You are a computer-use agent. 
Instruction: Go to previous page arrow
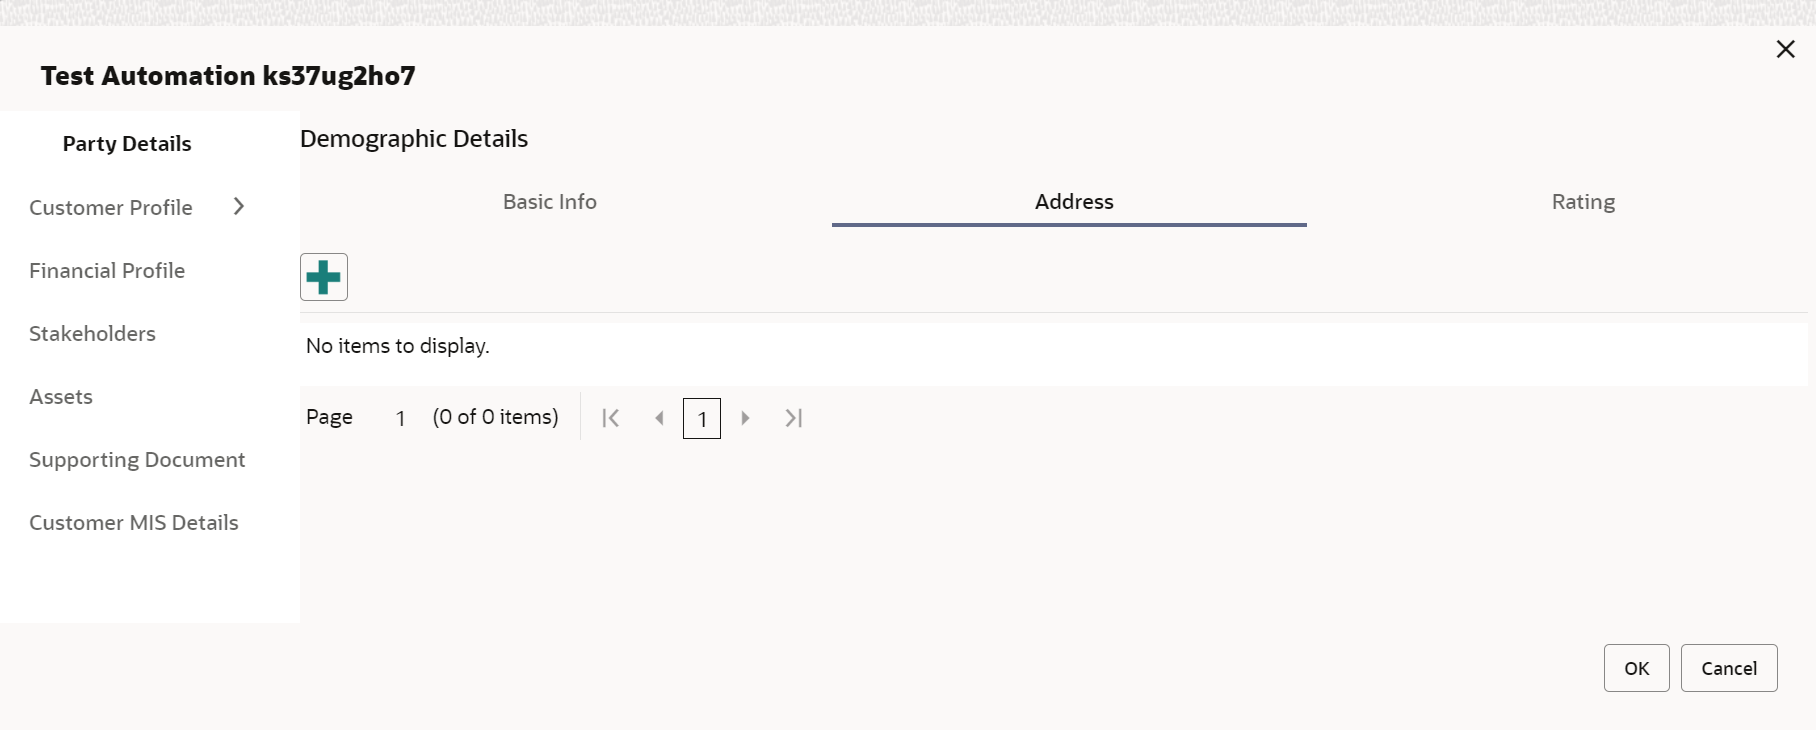tap(659, 418)
